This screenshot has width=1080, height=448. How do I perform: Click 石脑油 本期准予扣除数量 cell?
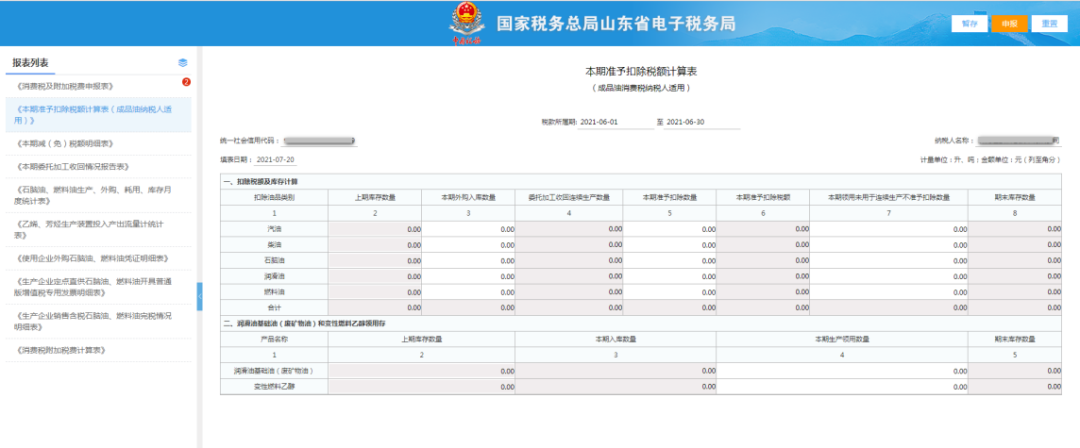[669, 260]
